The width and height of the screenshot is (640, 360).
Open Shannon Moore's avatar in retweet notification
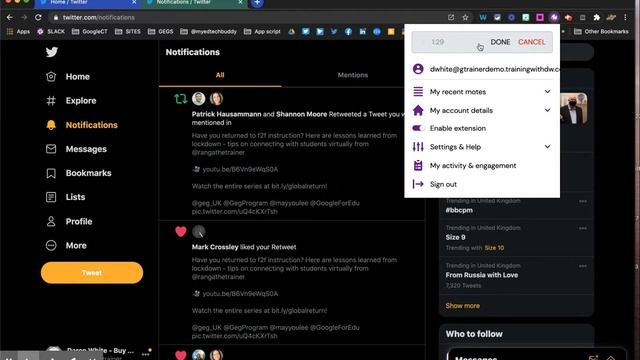(x=216, y=98)
